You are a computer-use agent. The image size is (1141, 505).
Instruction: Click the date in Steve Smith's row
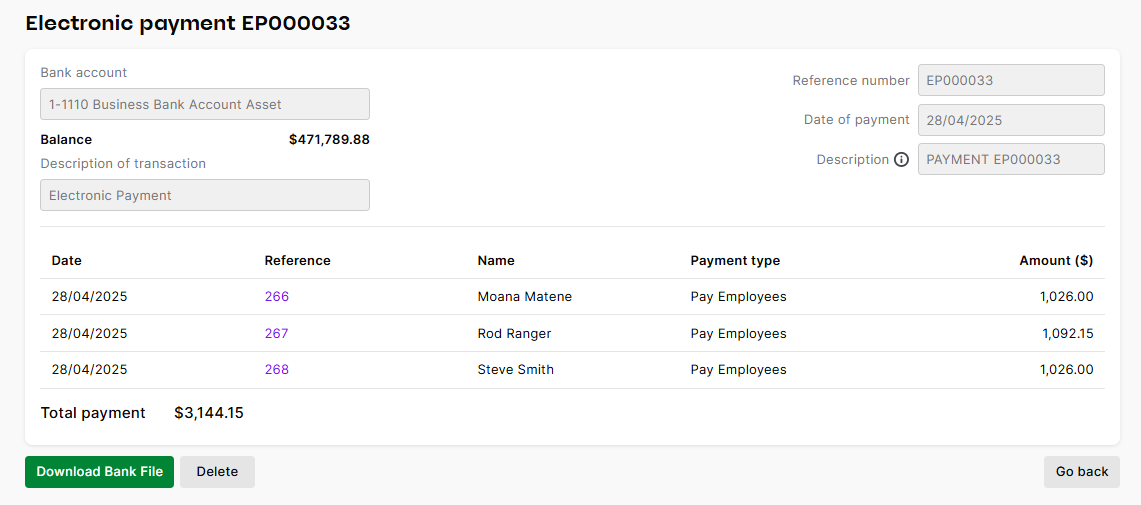[90, 370]
